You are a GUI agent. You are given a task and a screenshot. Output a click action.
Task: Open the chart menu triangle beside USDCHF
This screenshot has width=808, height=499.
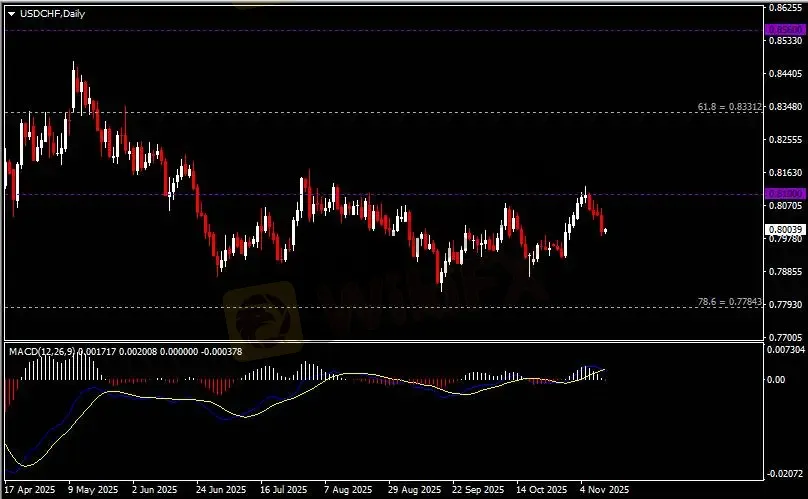pyautogui.click(x=11, y=14)
